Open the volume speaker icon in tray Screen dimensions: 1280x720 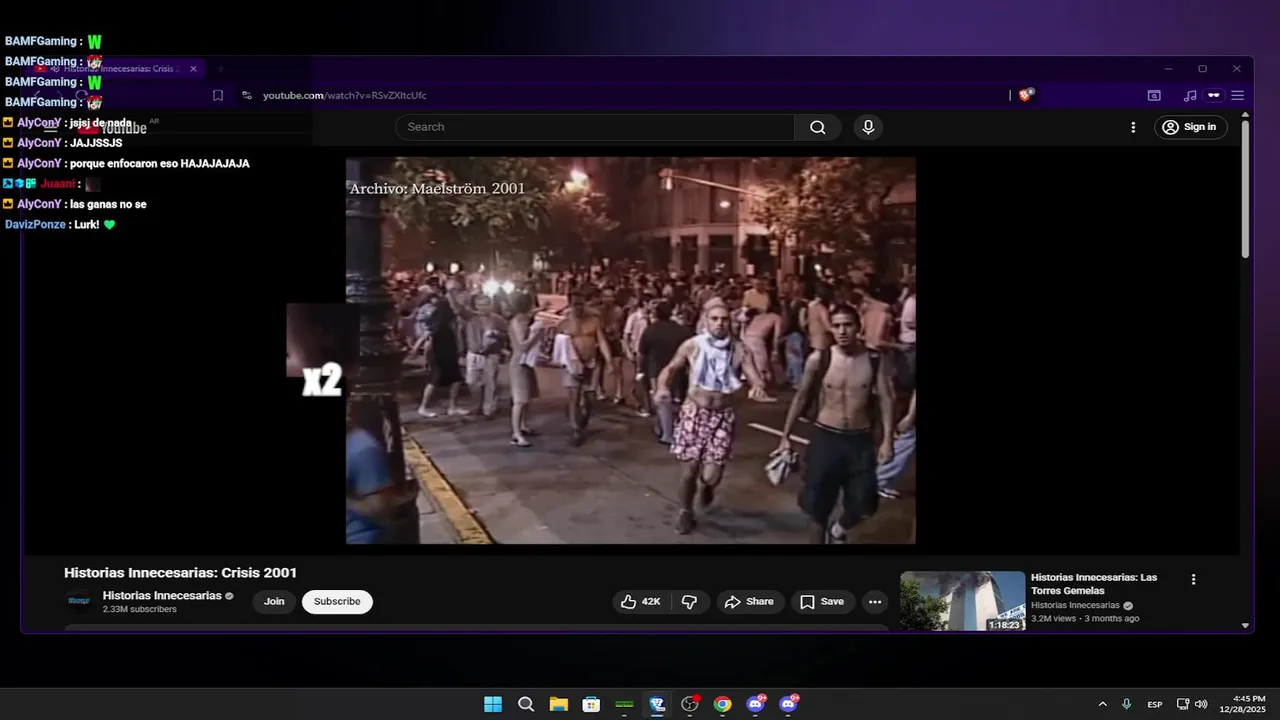point(1201,704)
